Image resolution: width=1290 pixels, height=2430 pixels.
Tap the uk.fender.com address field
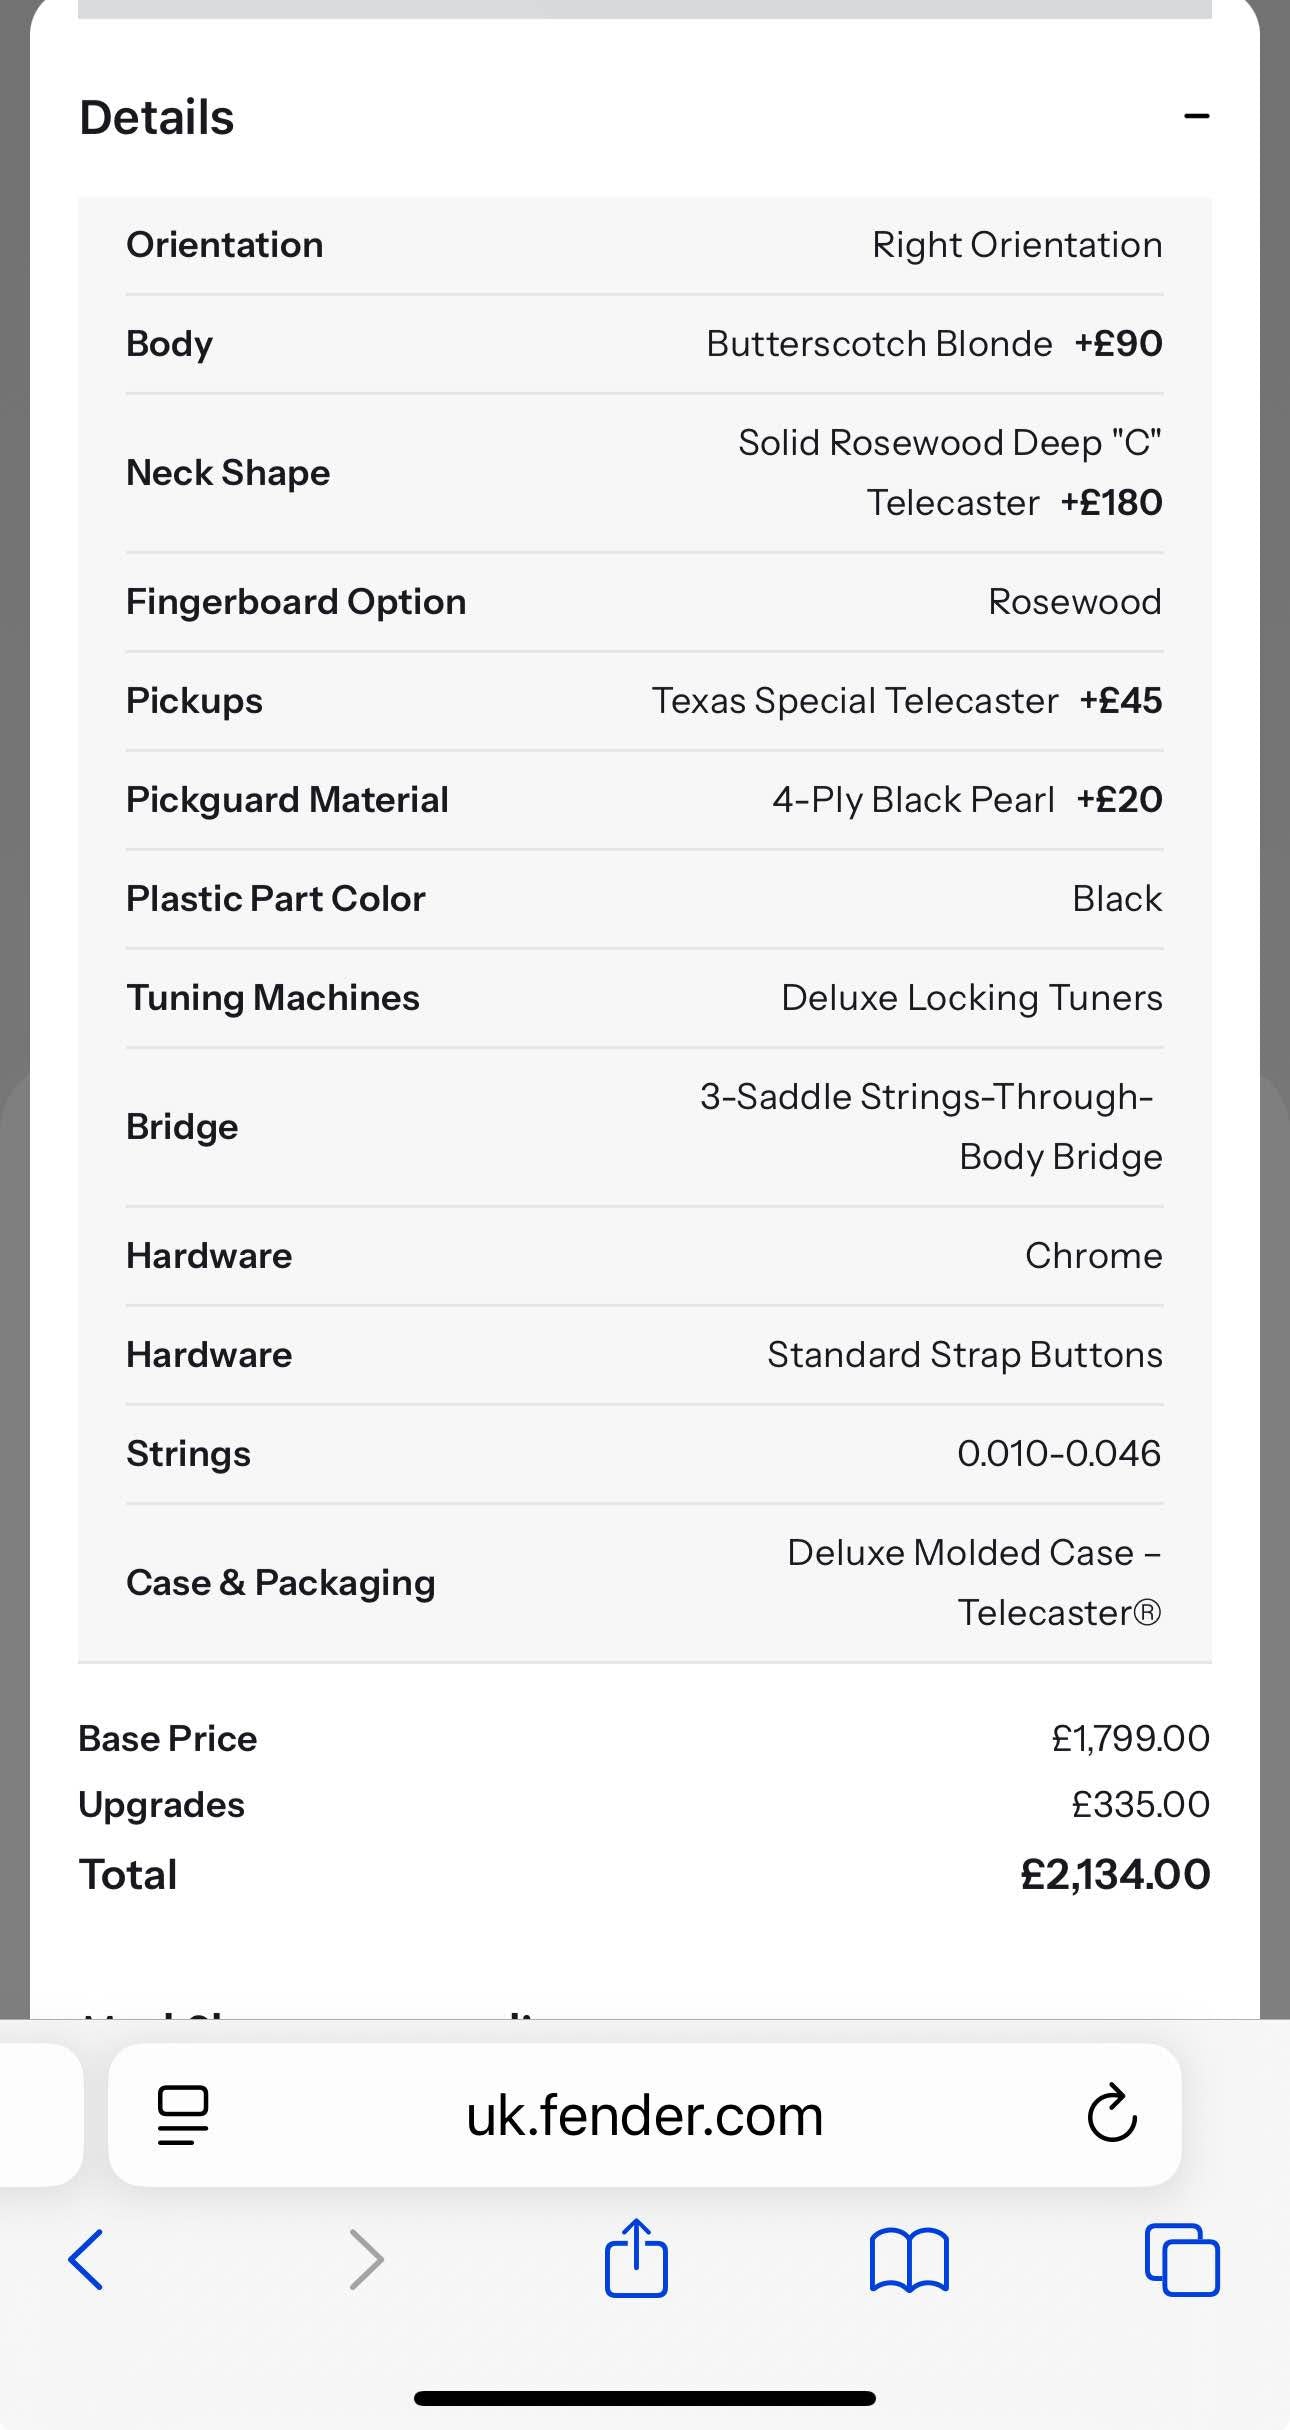(x=644, y=2116)
